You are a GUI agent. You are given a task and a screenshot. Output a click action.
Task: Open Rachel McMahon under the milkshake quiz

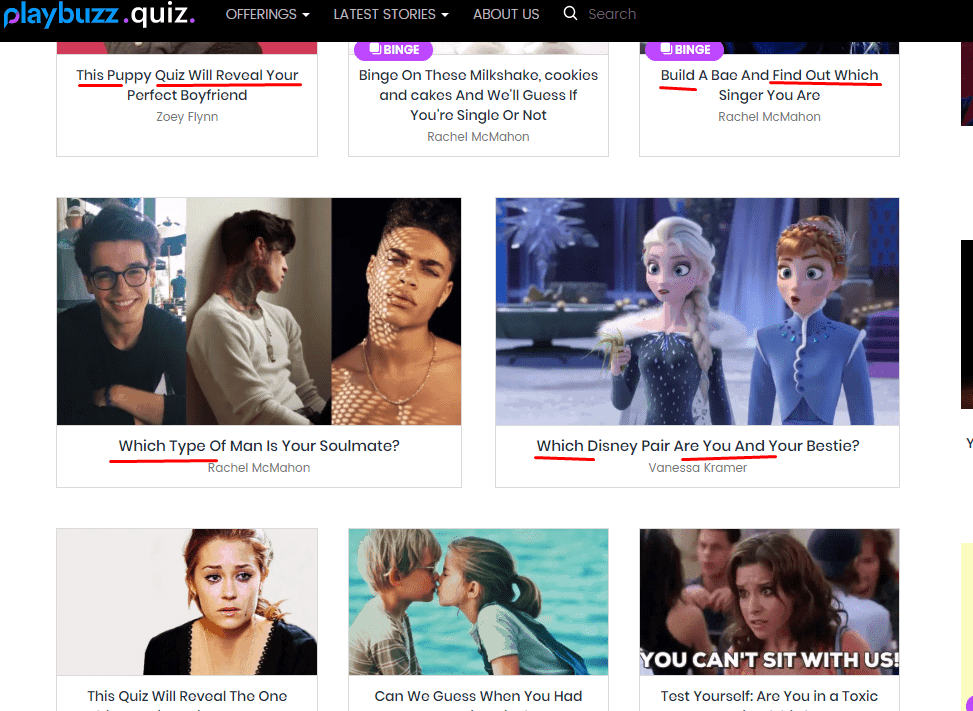(x=478, y=136)
